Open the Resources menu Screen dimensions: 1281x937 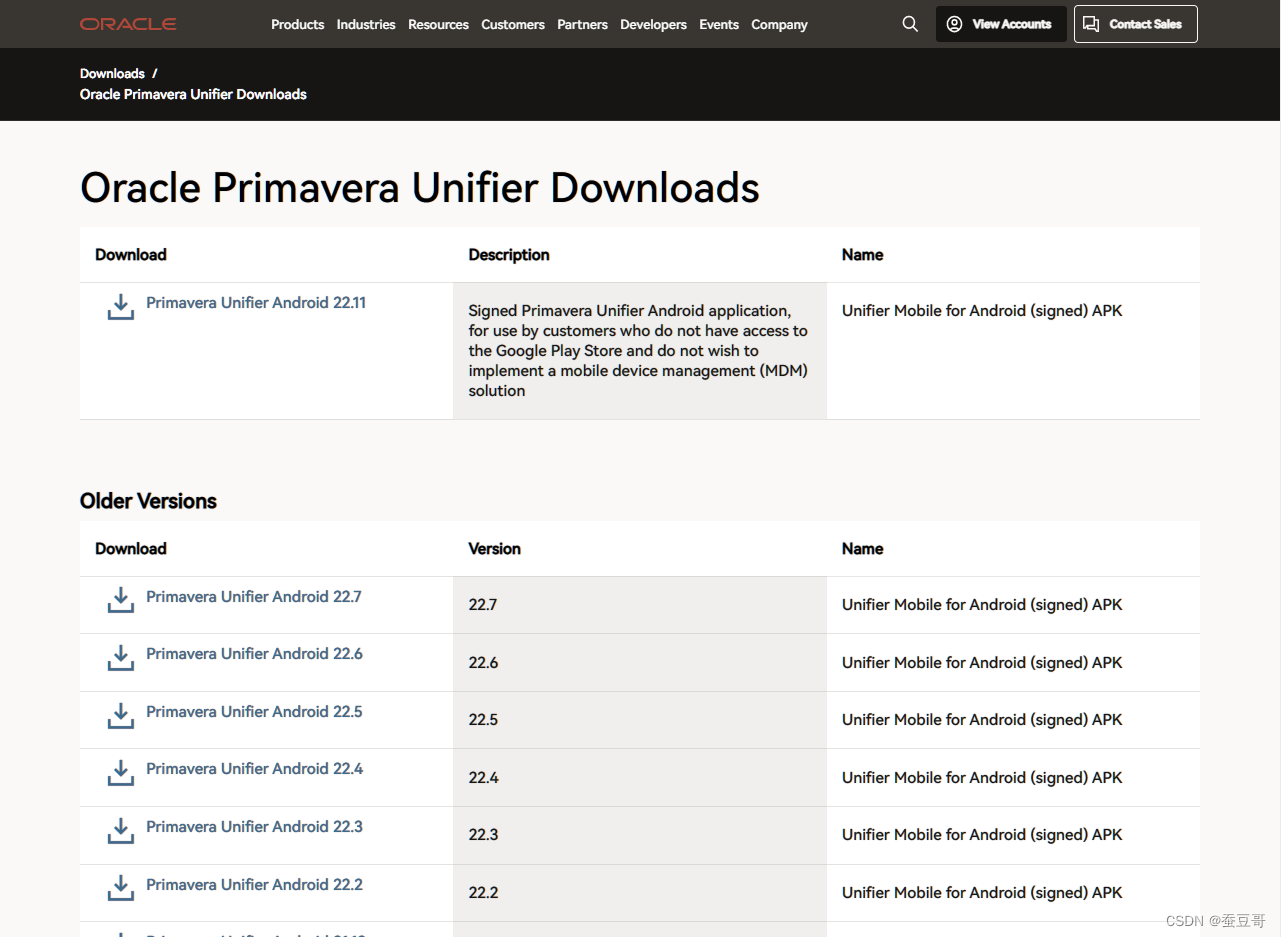pyautogui.click(x=438, y=24)
